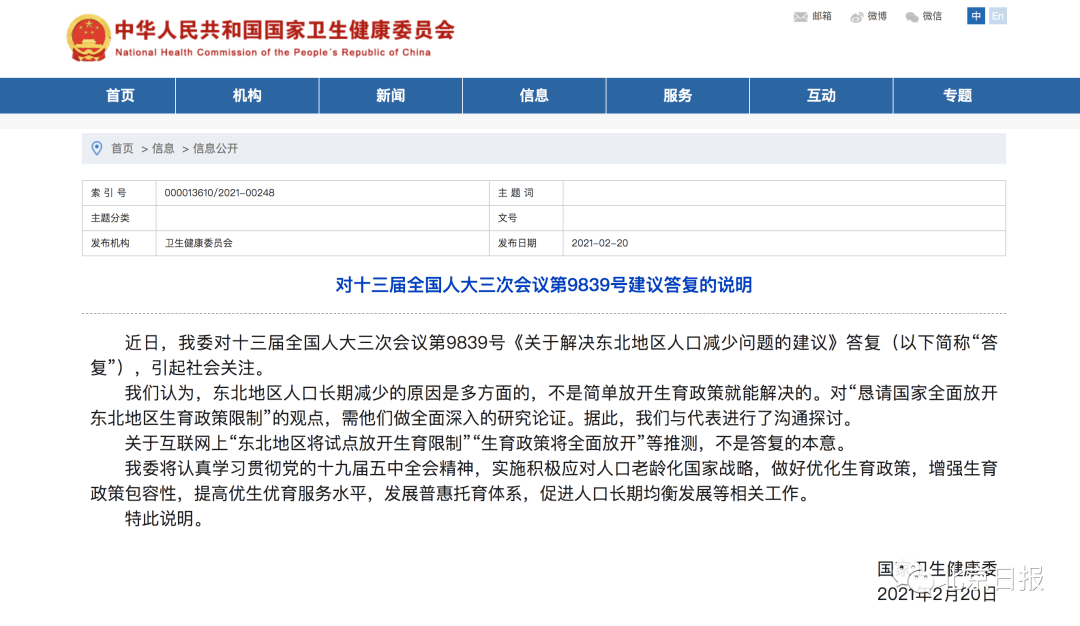The width and height of the screenshot is (1080, 626).
Task: Click the site title 中华人民共和国国家卫生健康委员会
Action: [284, 30]
